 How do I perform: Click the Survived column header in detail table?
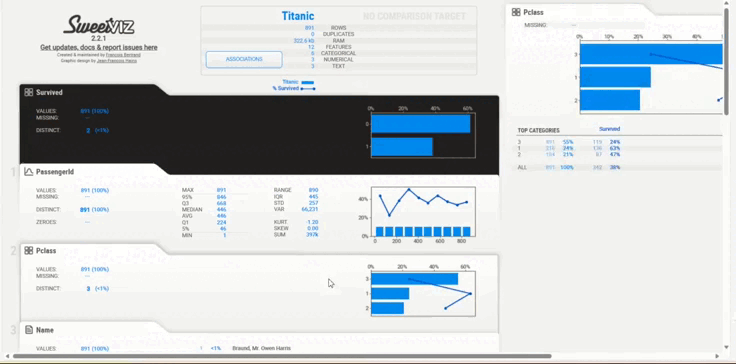point(609,129)
